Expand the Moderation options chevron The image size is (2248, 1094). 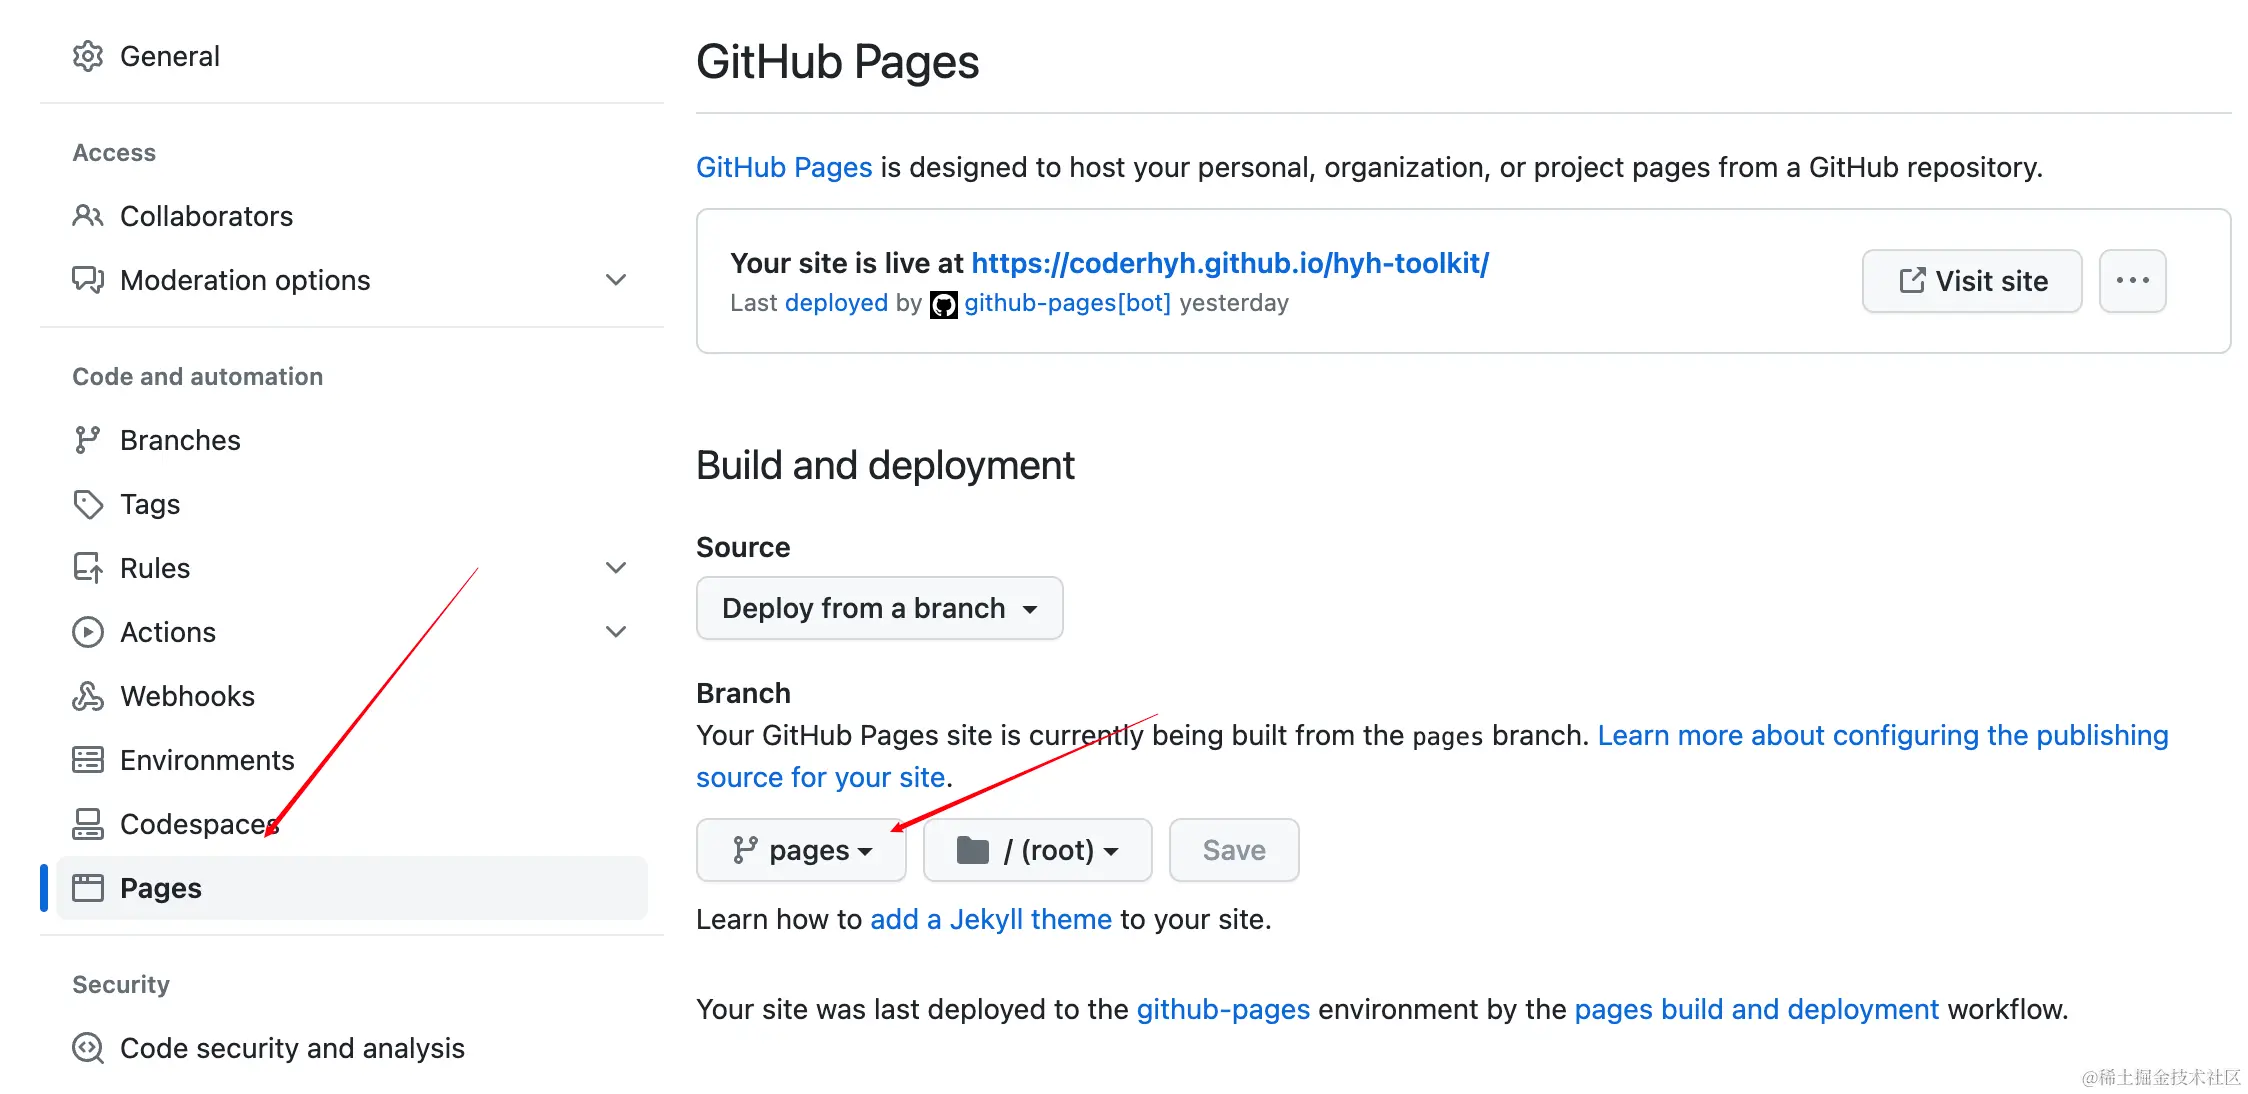(616, 280)
